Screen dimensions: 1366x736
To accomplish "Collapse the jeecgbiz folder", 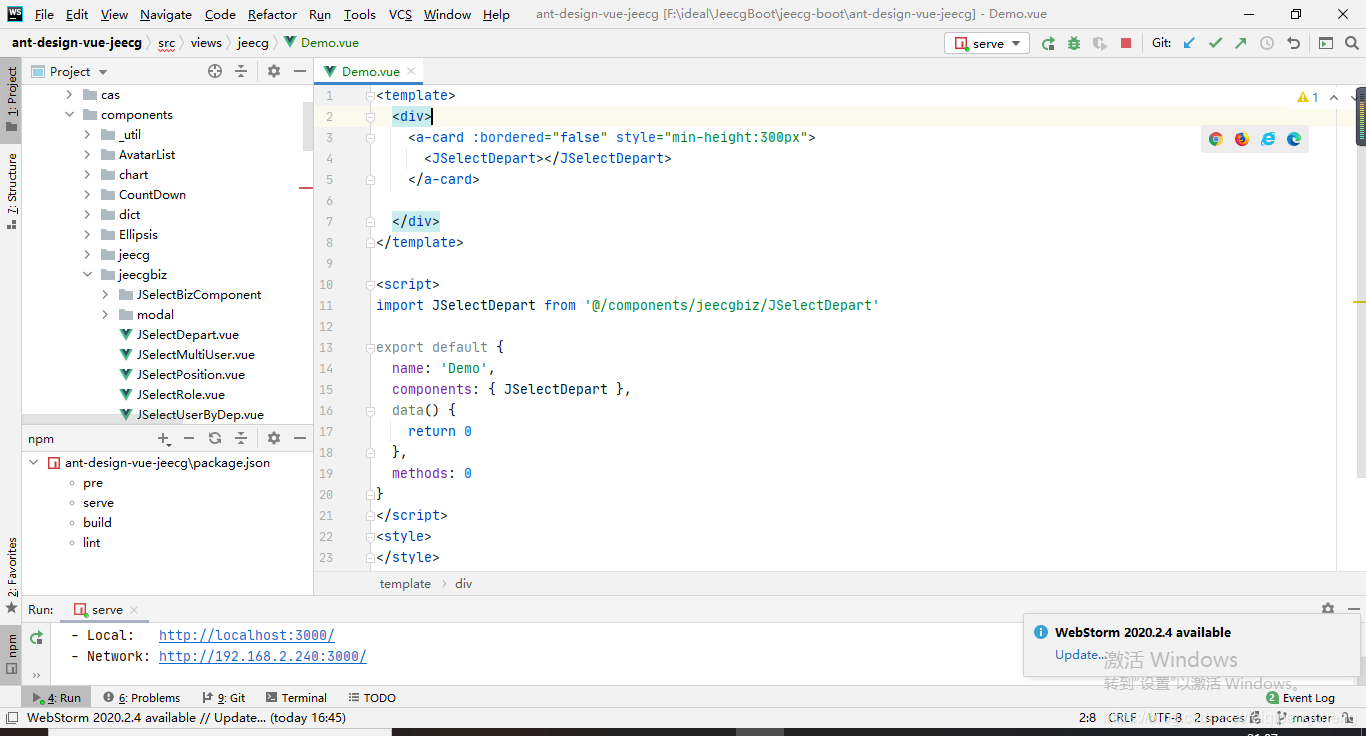I will [87, 274].
